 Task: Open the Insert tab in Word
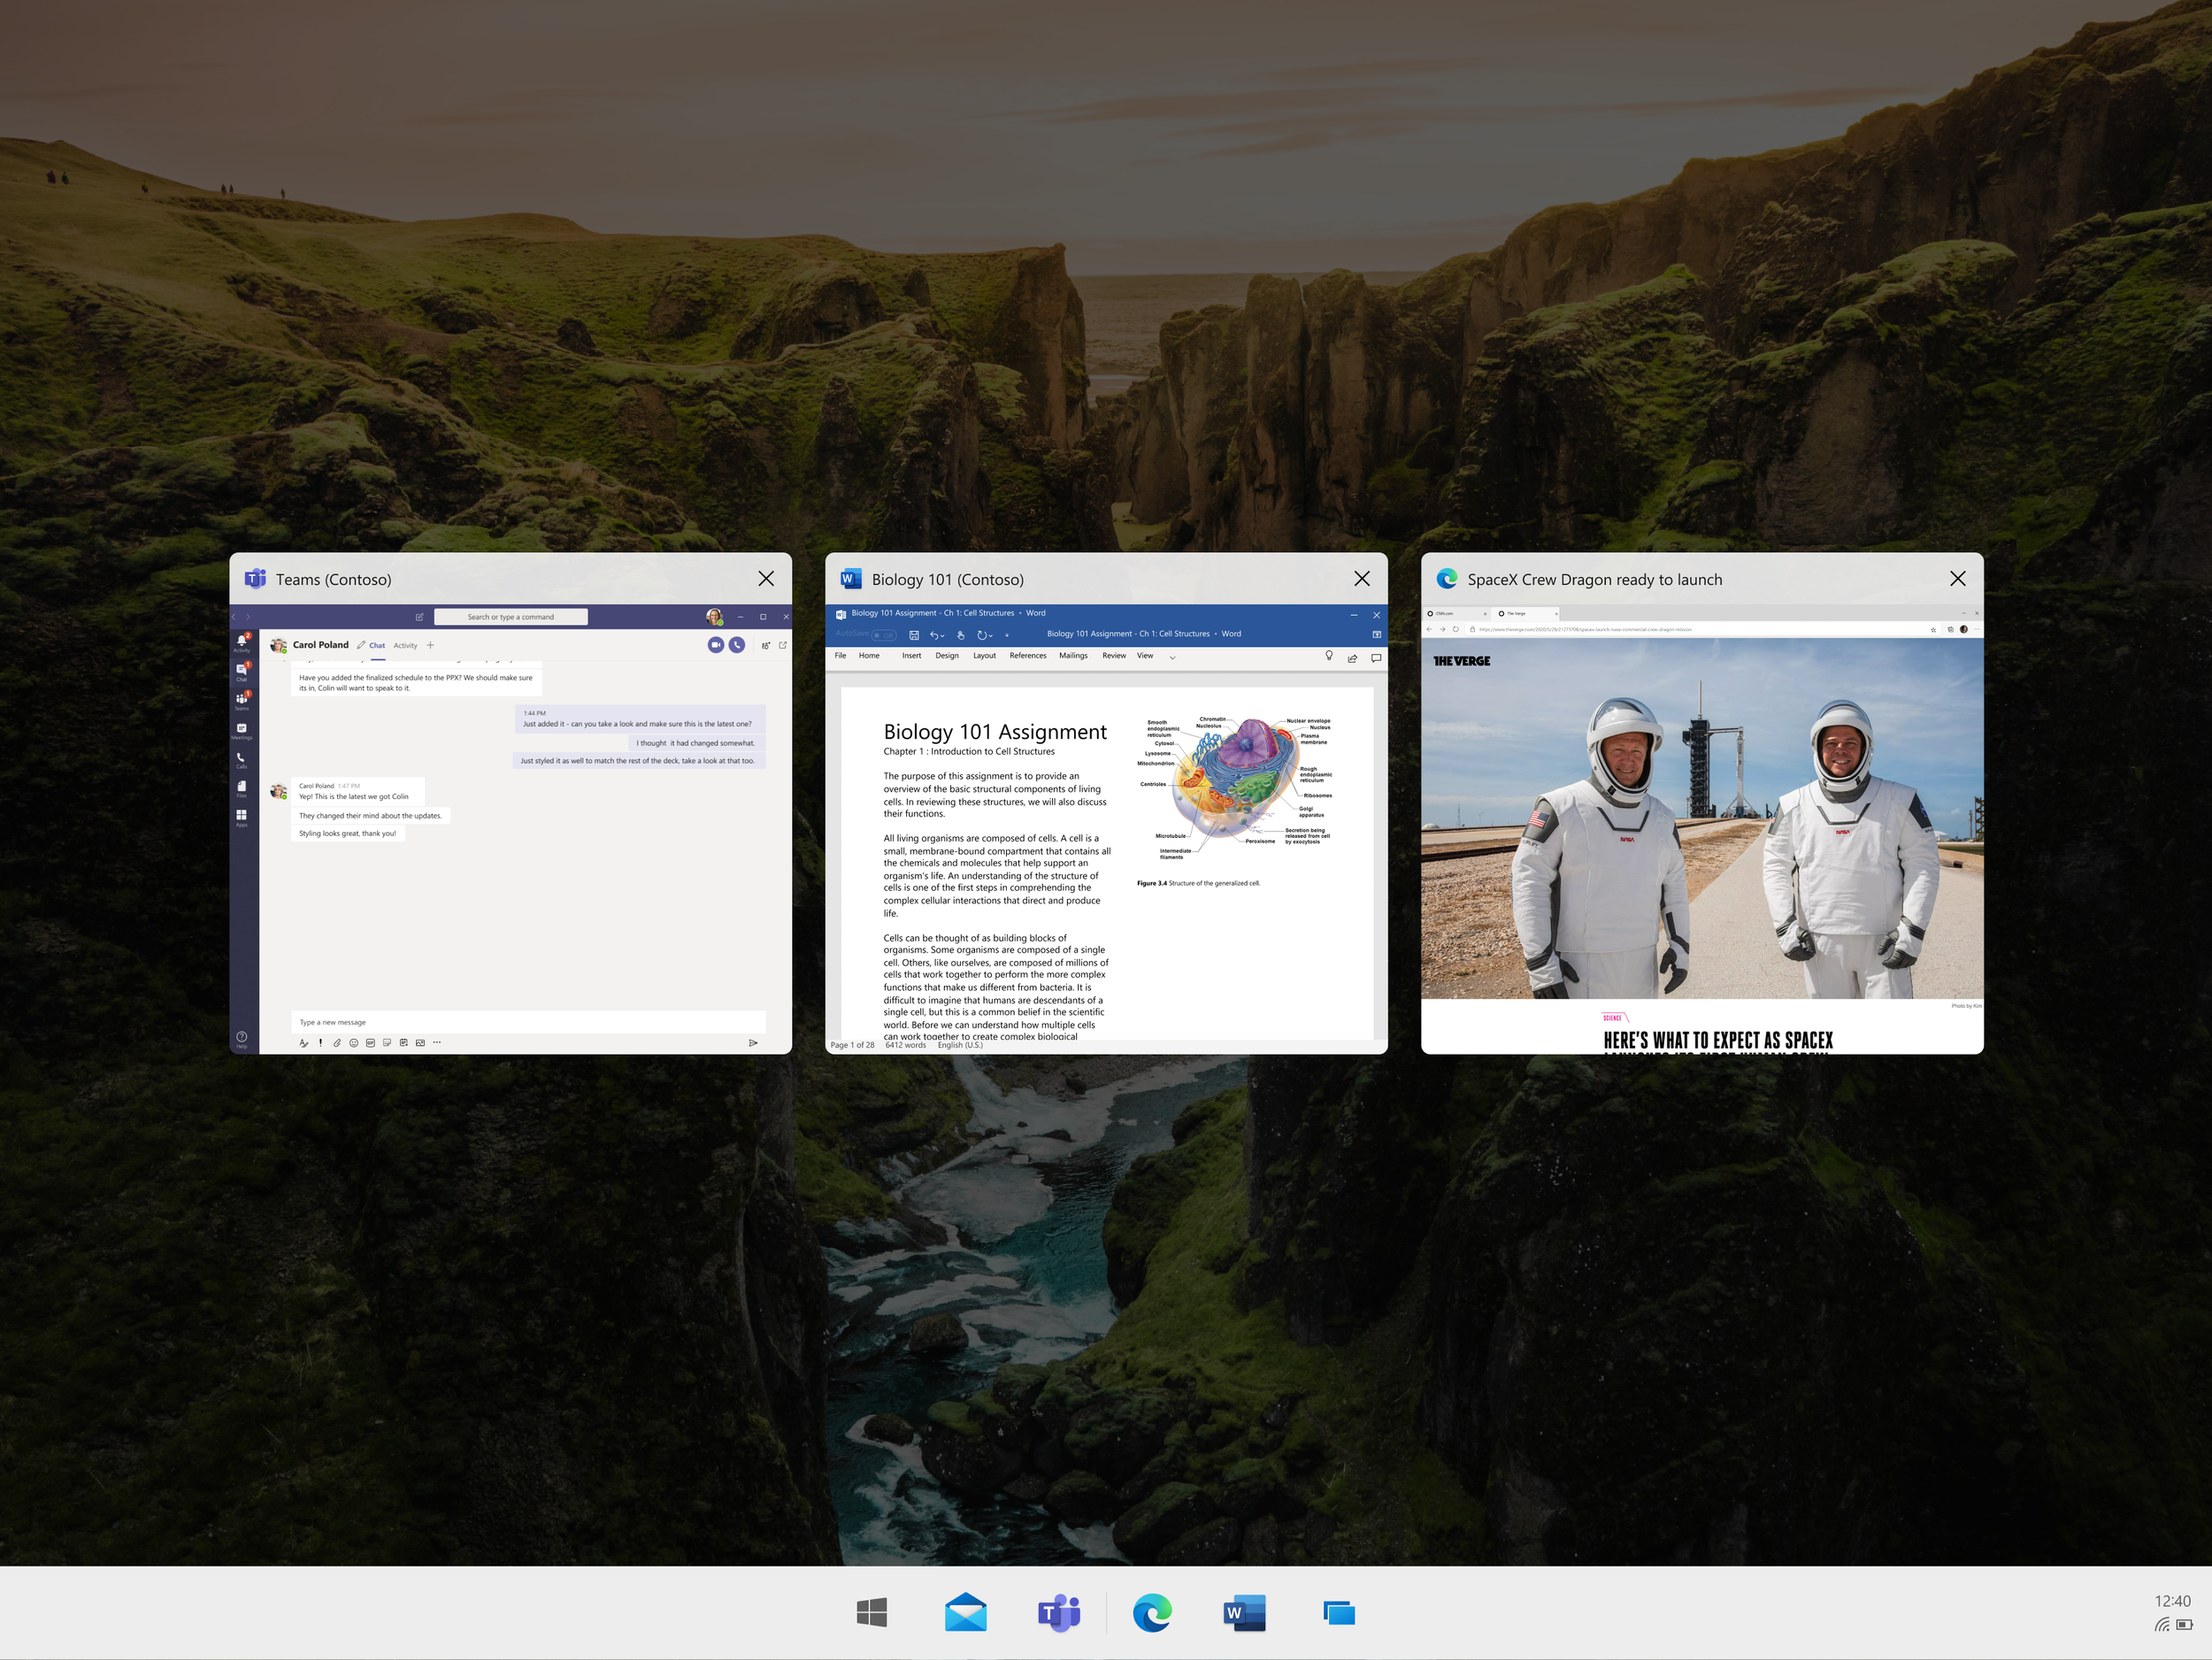(911, 656)
